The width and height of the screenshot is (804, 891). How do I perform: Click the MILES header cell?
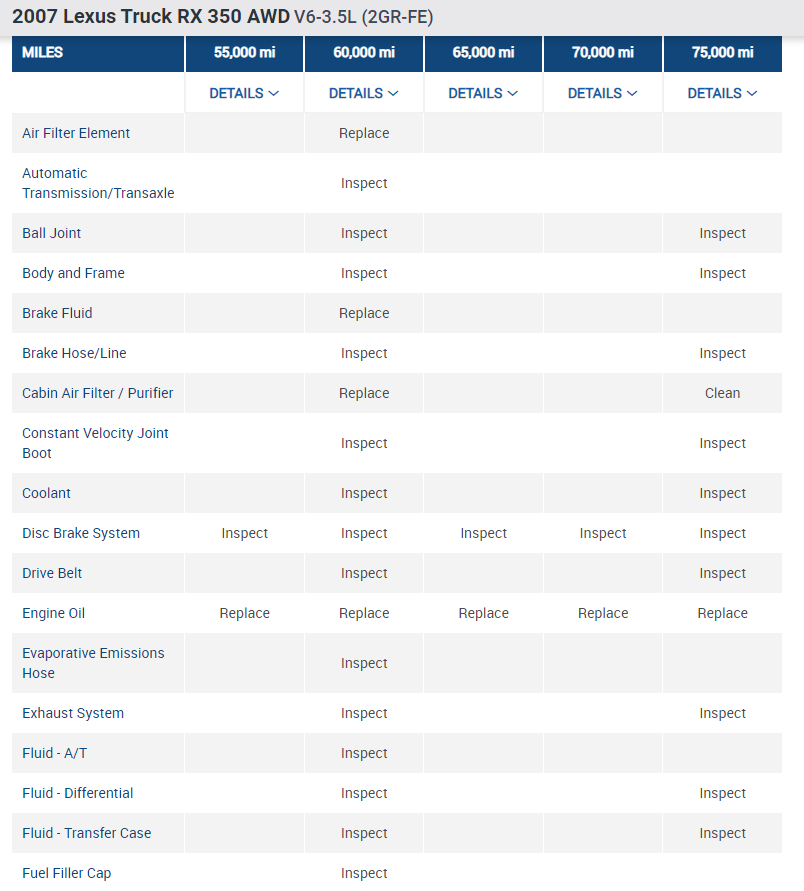(42, 52)
